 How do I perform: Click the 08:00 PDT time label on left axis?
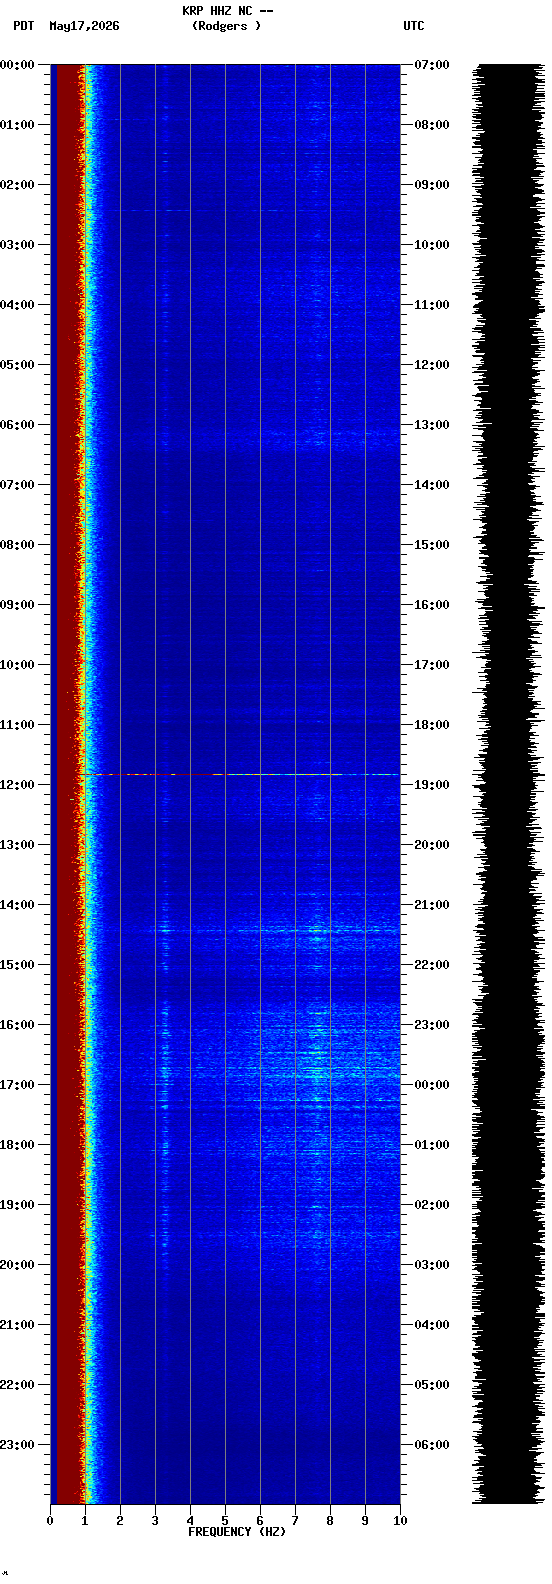[17, 545]
